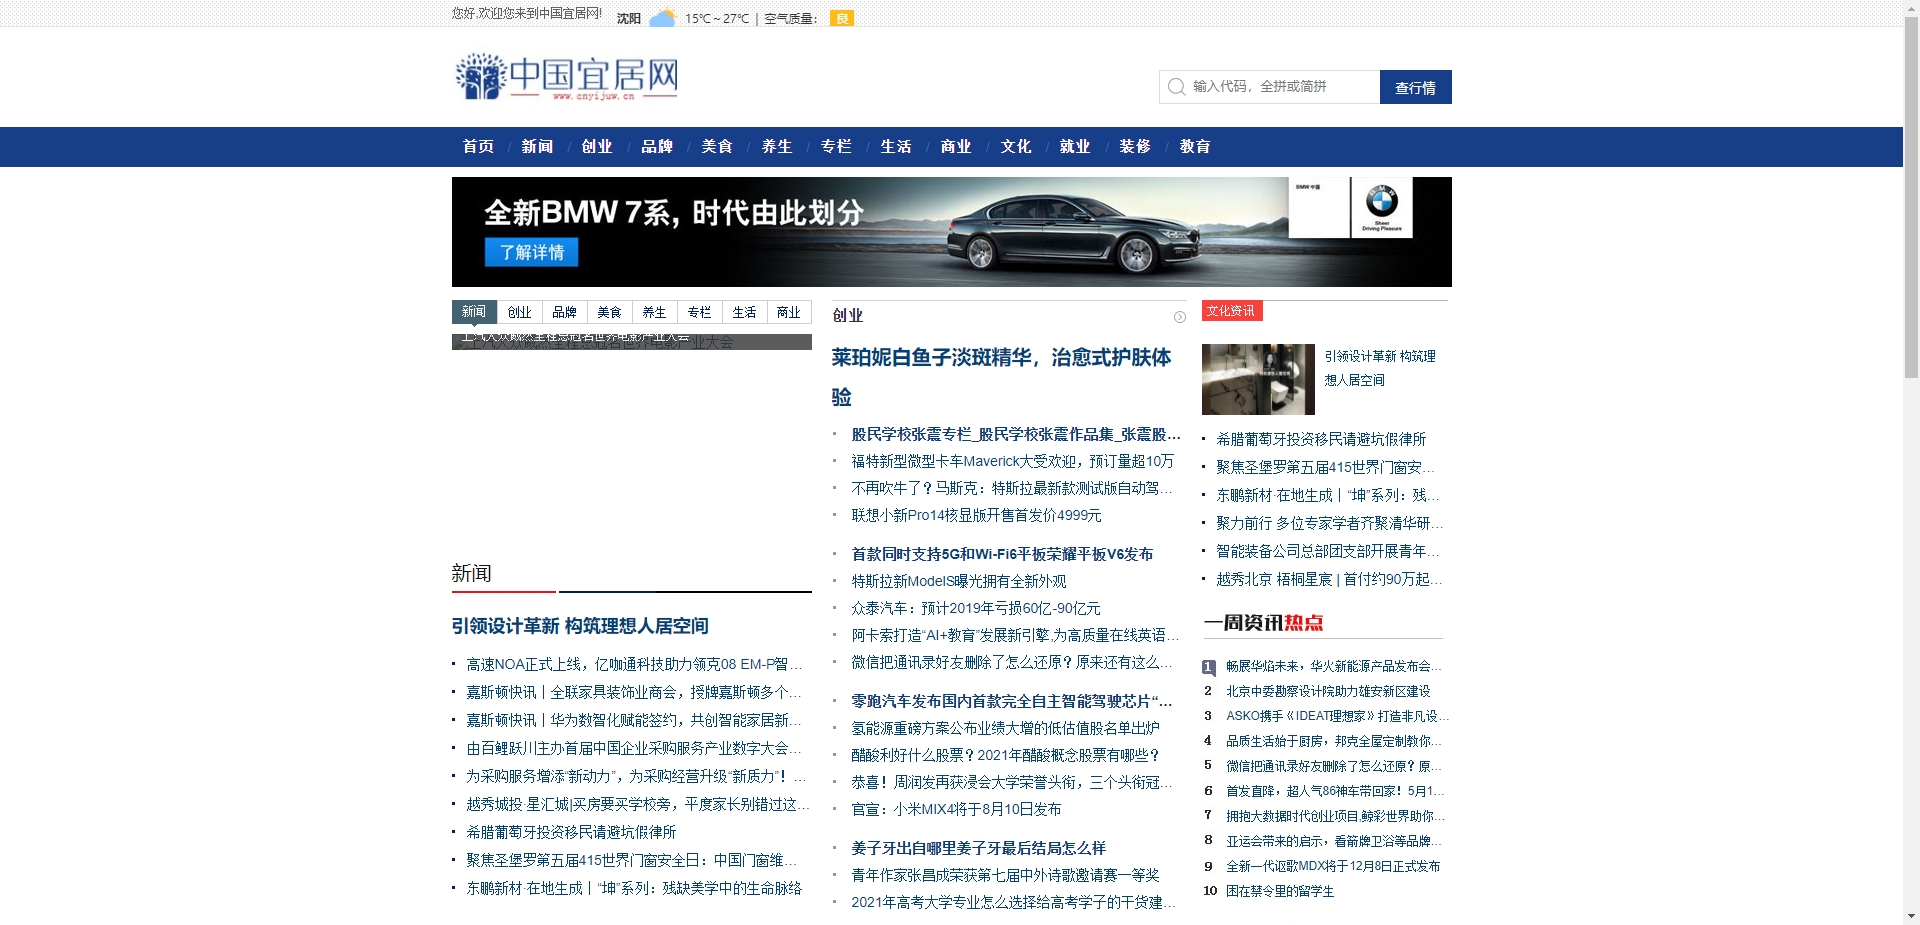Image resolution: width=1920 pixels, height=925 pixels.
Task: Open 姜子牙出自哪里 article link
Action: [x=978, y=848]
